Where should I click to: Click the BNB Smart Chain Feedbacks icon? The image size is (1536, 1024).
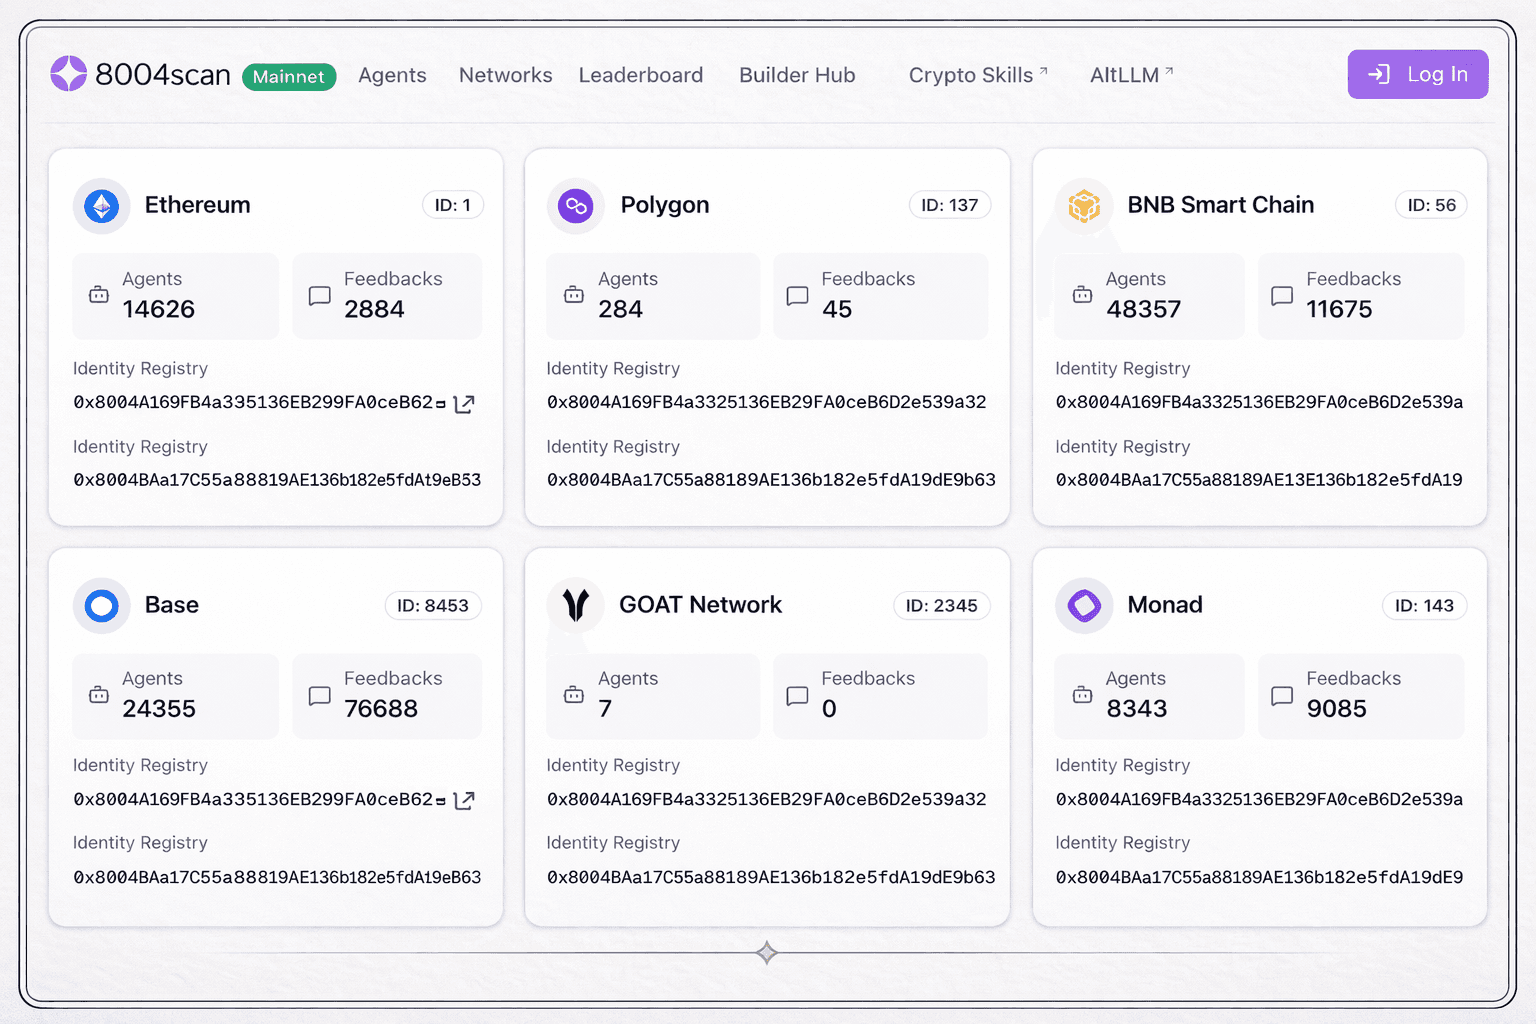click(x=1282, y=296)
